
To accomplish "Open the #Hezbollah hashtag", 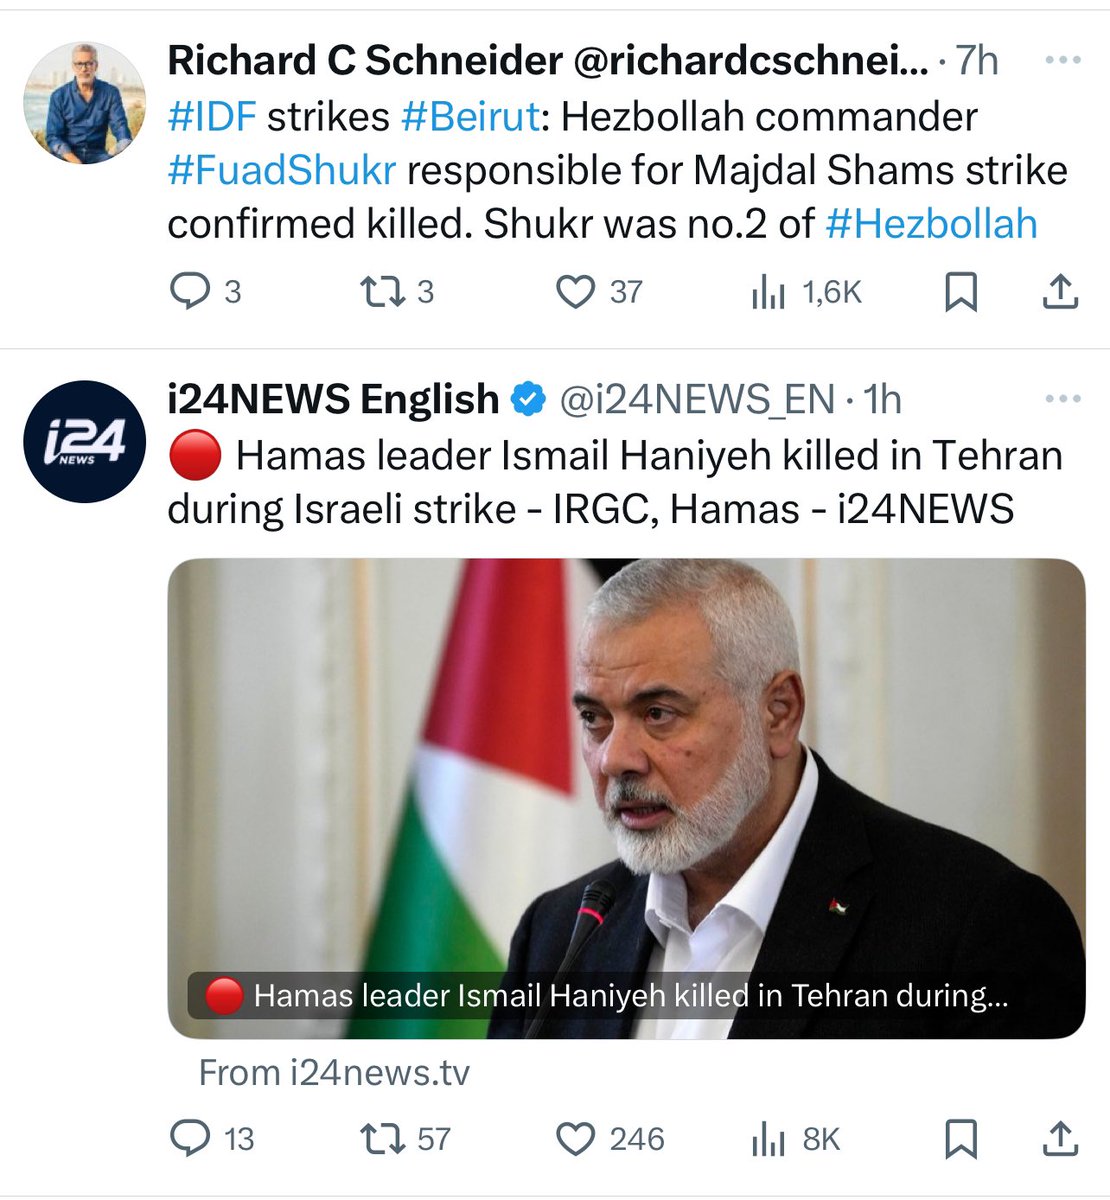I will tap(931, 223).
